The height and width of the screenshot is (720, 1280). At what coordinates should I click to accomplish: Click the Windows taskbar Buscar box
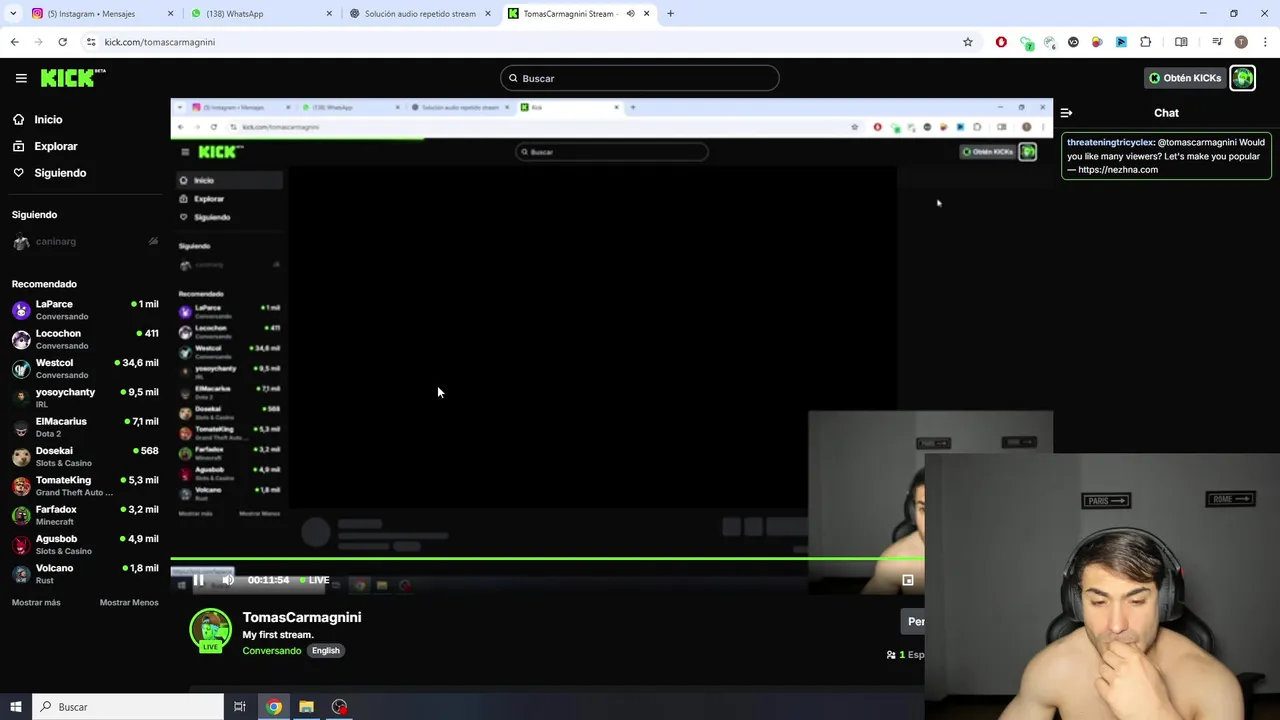128,707
